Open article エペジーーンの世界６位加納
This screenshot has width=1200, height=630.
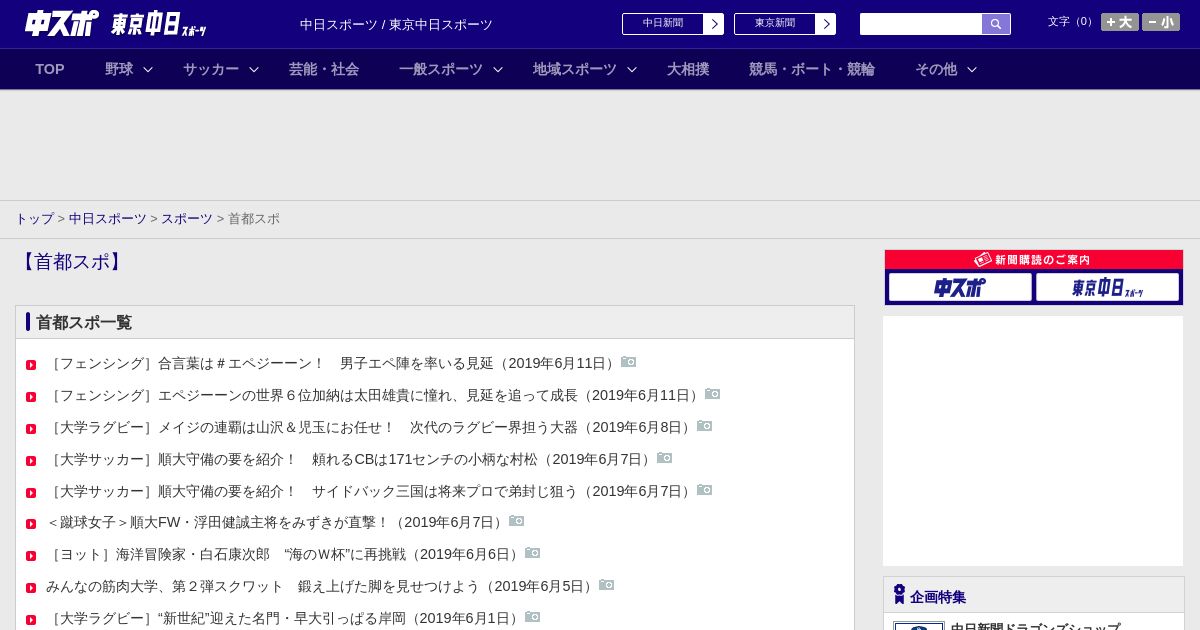coord(374,395)
